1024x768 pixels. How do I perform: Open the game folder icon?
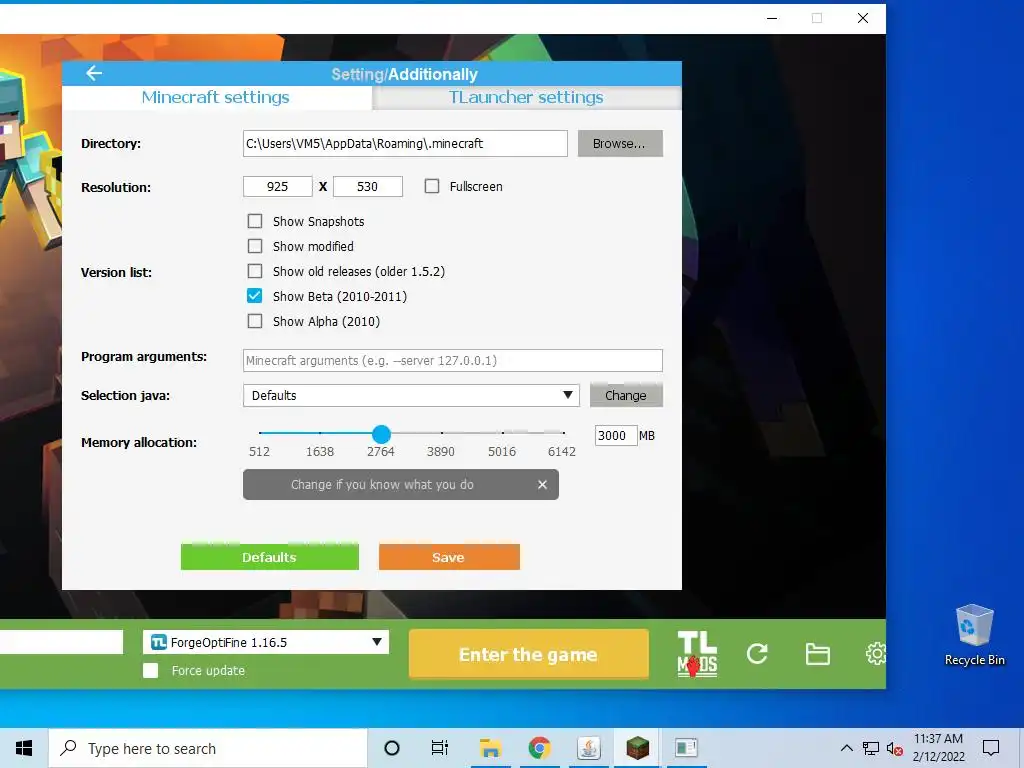pyautogui.click(x=818, y=654)
